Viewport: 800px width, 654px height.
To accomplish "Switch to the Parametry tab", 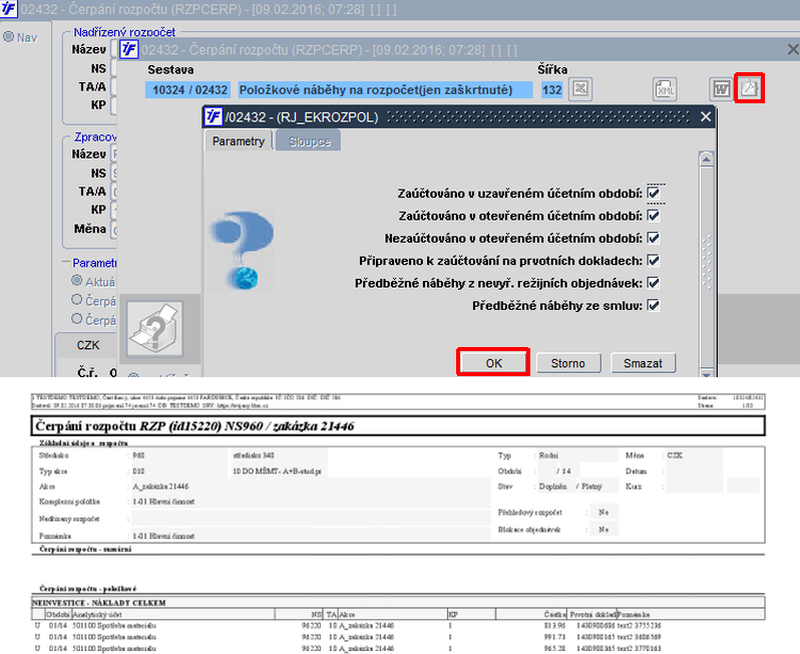I will pyautogui.click(x=238, y=141).
